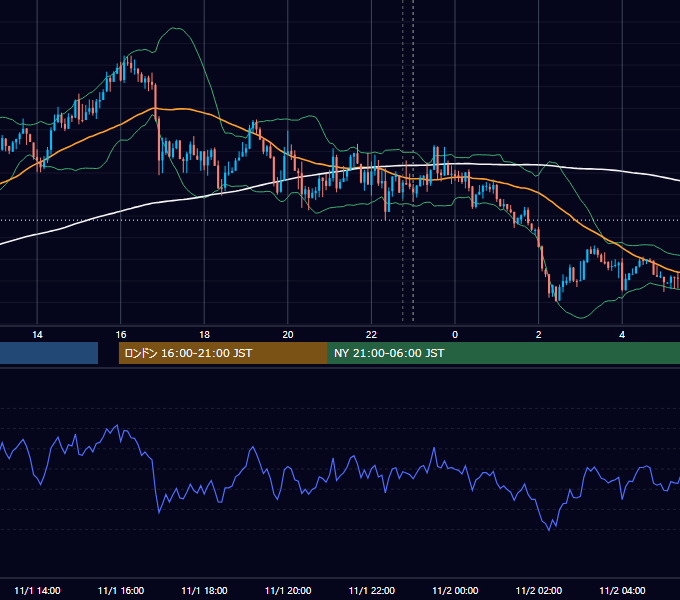Click the '11/1 20:00' time label
680x600 pixels.
click(288, 590)
